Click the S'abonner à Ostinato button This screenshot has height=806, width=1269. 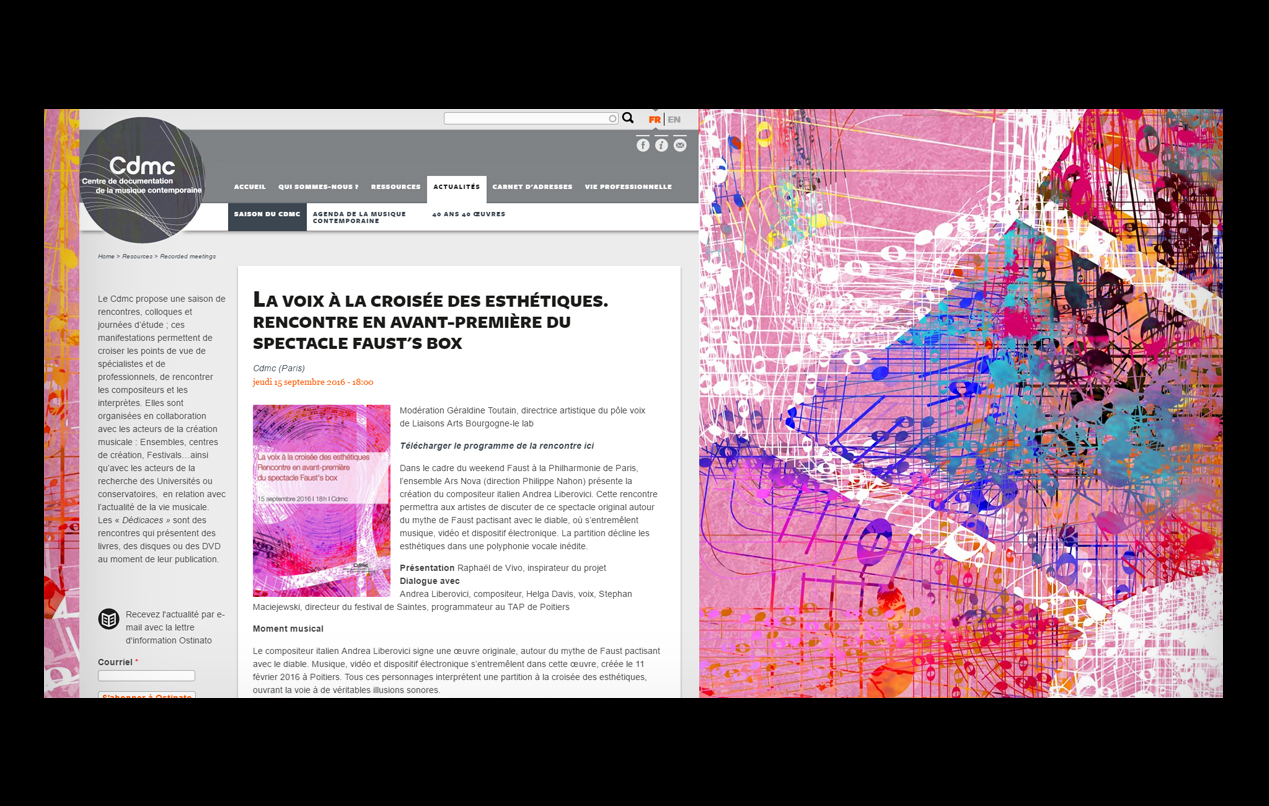coord(147,695)
